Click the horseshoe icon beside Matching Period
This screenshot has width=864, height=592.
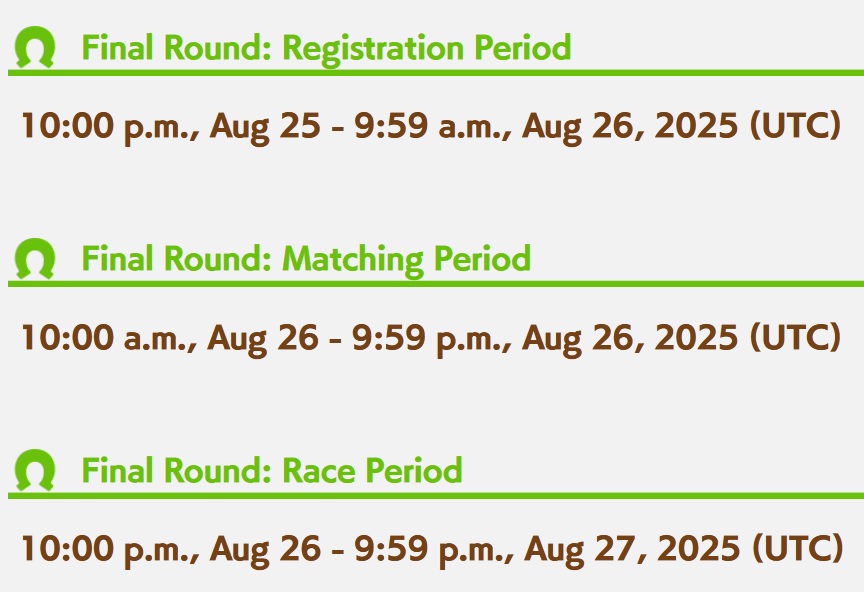click(x=35, y=259)
